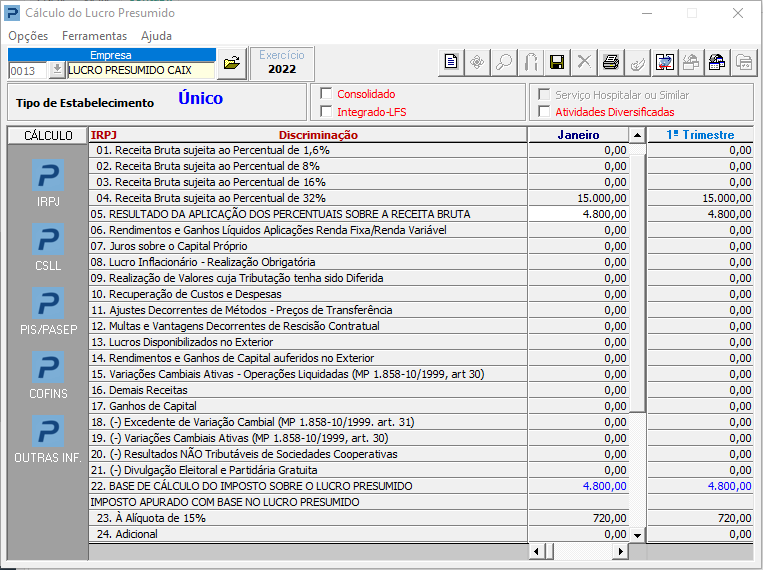Select Janeiro value 15.000,00 in row 04
This screenshot has height=570, width=763.
coord(579,198)
